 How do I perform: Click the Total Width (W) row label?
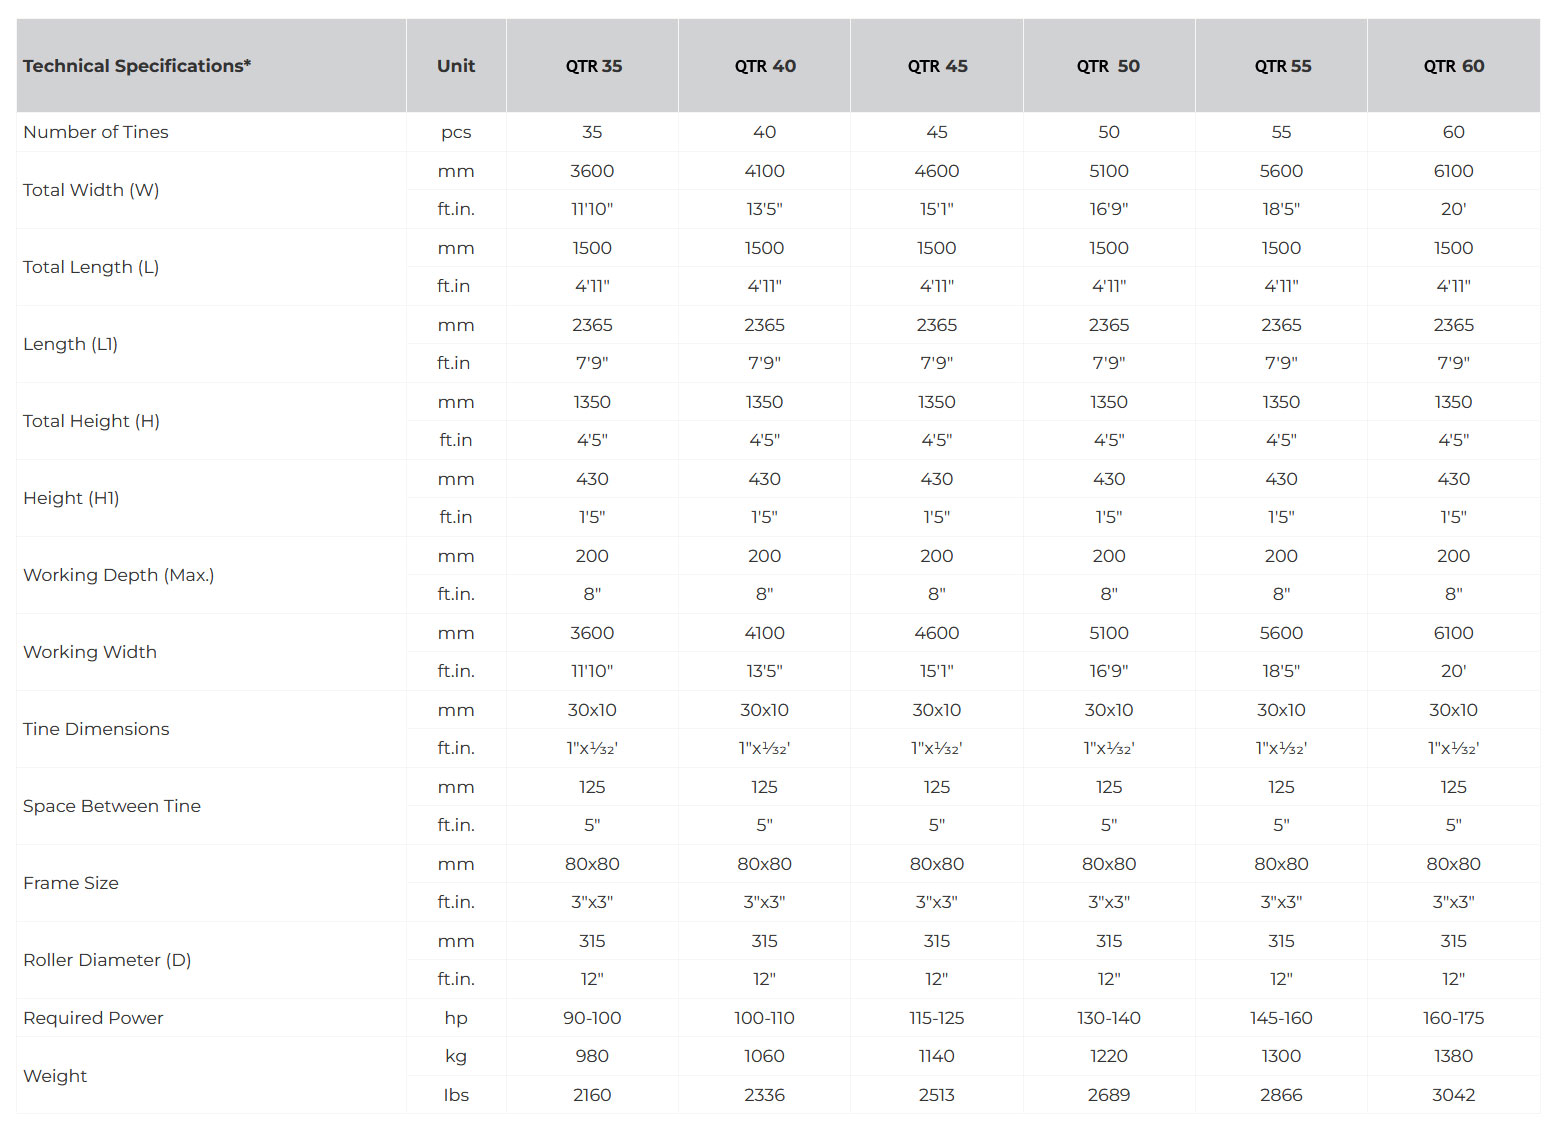(91, 190)
